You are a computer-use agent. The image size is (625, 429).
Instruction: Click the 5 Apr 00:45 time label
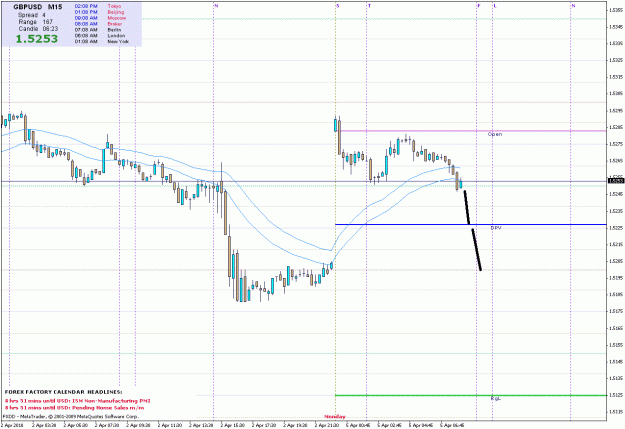pyautogui.click(x=358, y=425)
